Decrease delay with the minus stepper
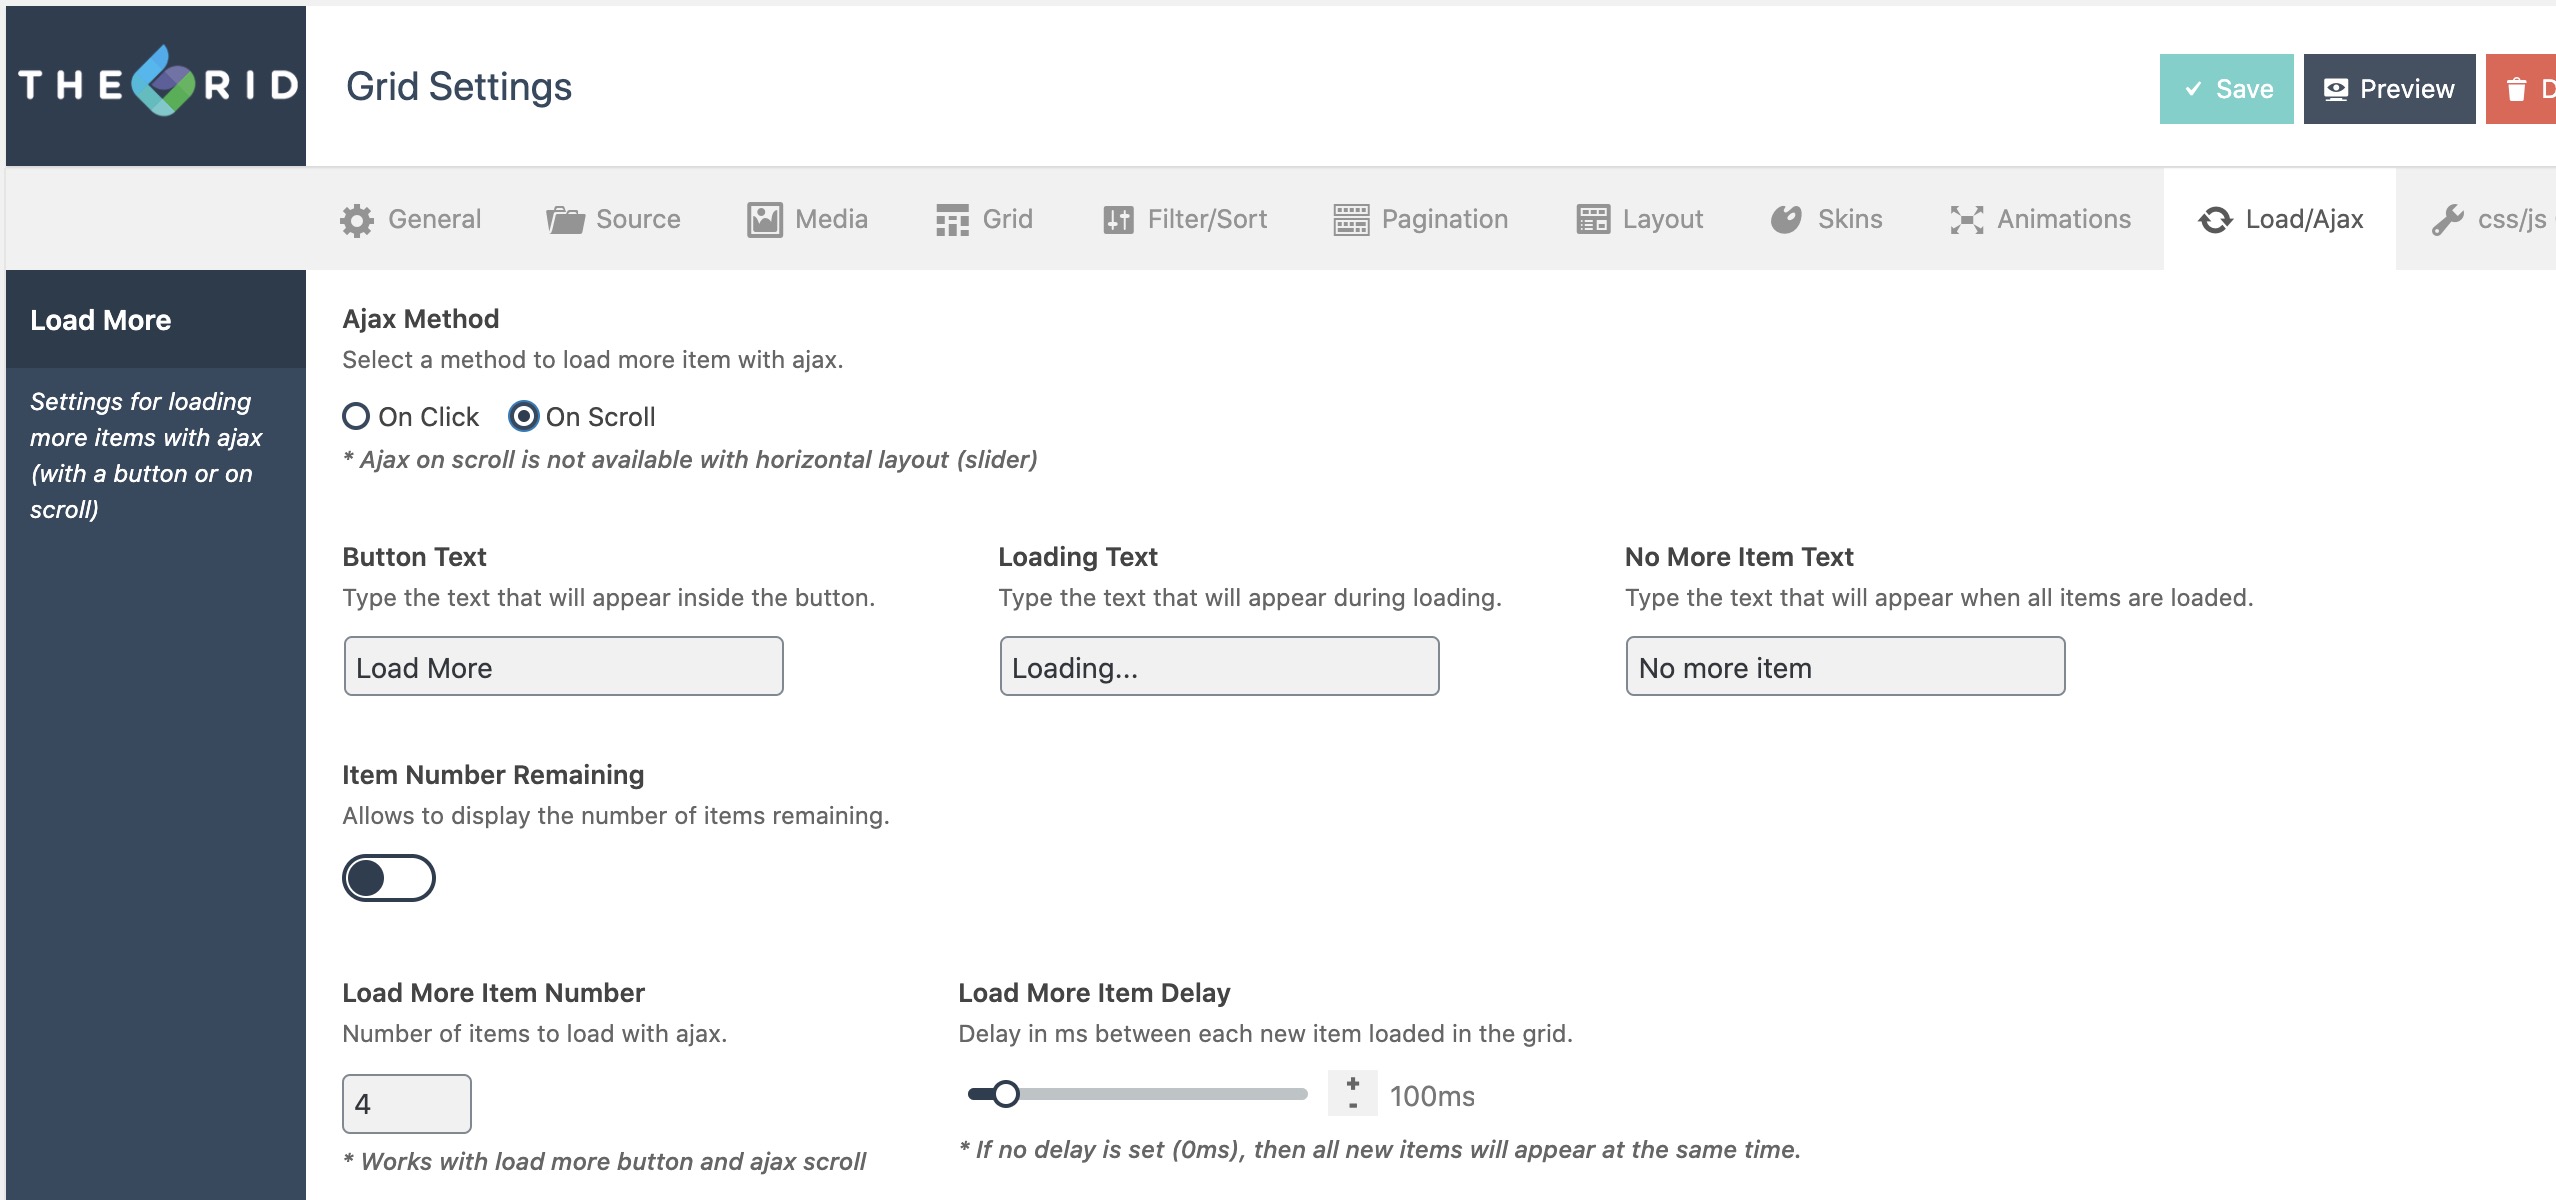This screenshot has height=1200, width=2556. pos(1353,1105)
